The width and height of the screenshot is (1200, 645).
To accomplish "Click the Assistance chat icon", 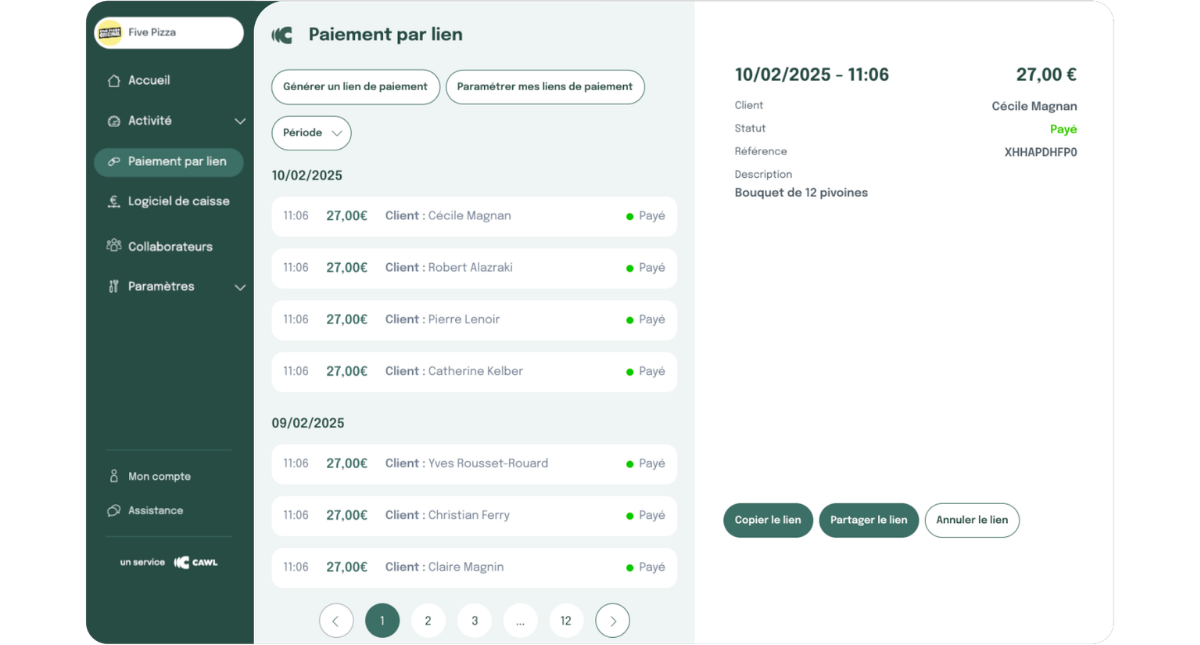I will [x=114, y=511].
